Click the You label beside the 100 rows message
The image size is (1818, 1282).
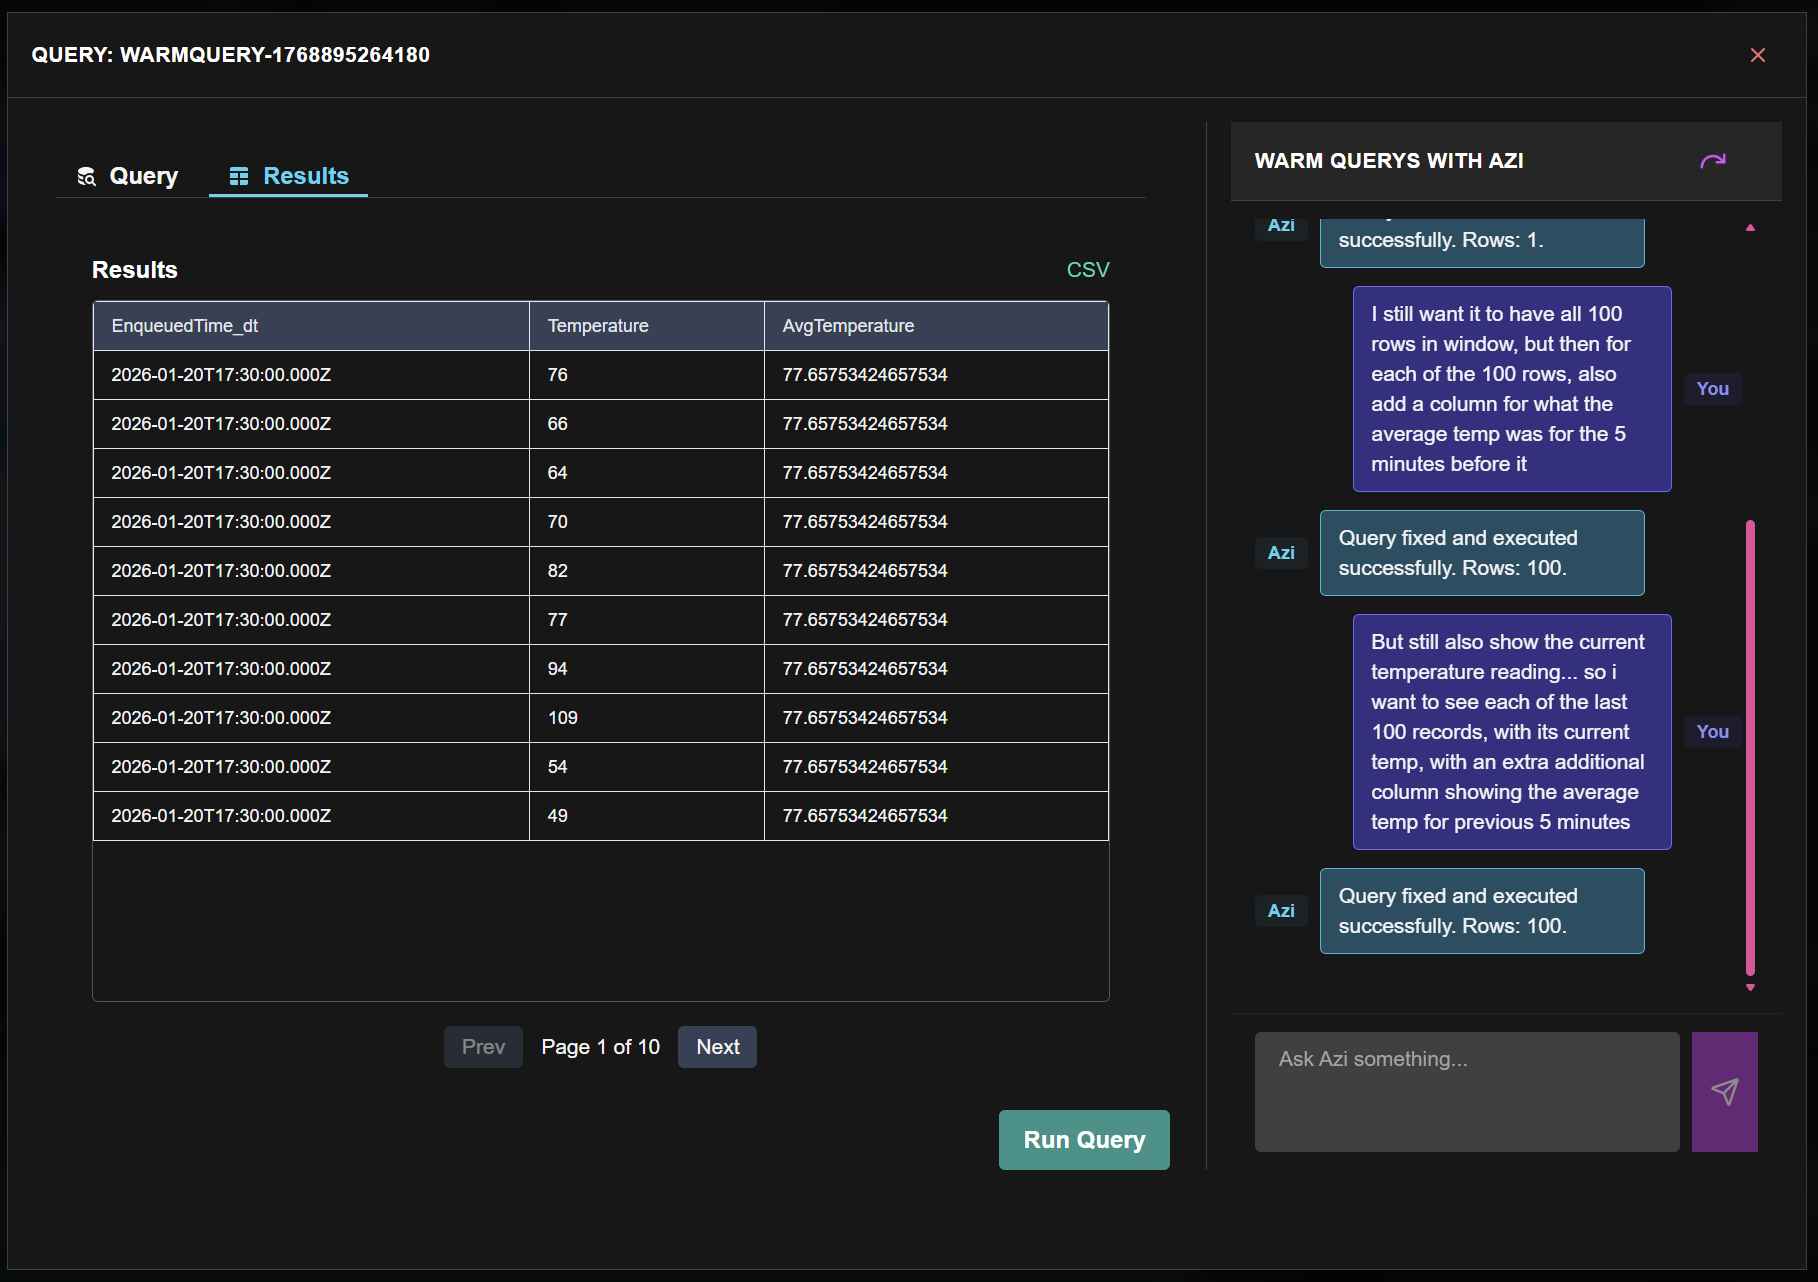point(1713,389)
